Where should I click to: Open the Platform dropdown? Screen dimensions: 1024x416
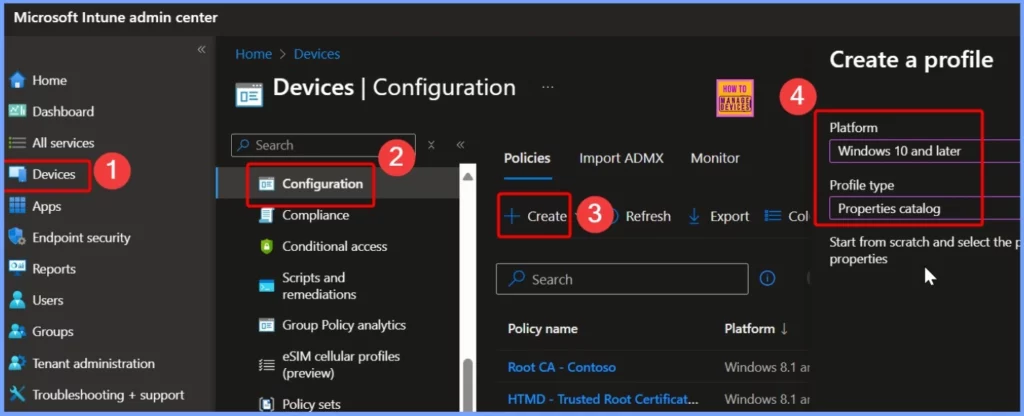926,152
